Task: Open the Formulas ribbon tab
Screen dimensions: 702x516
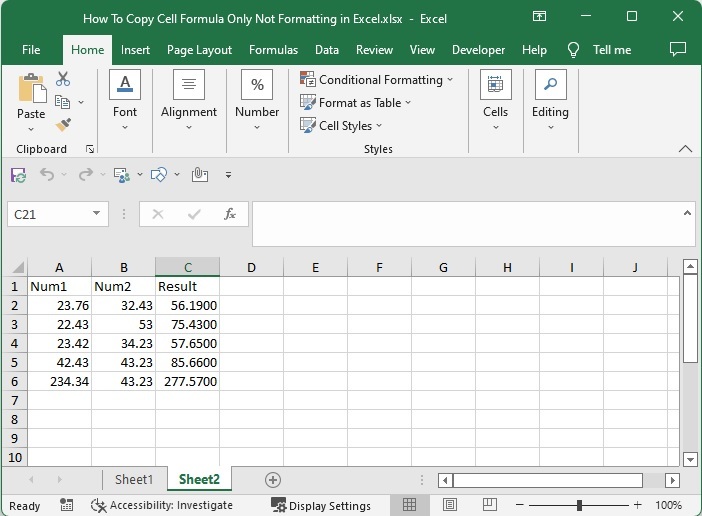Action: pyautogui.click(x=273, y=50)
